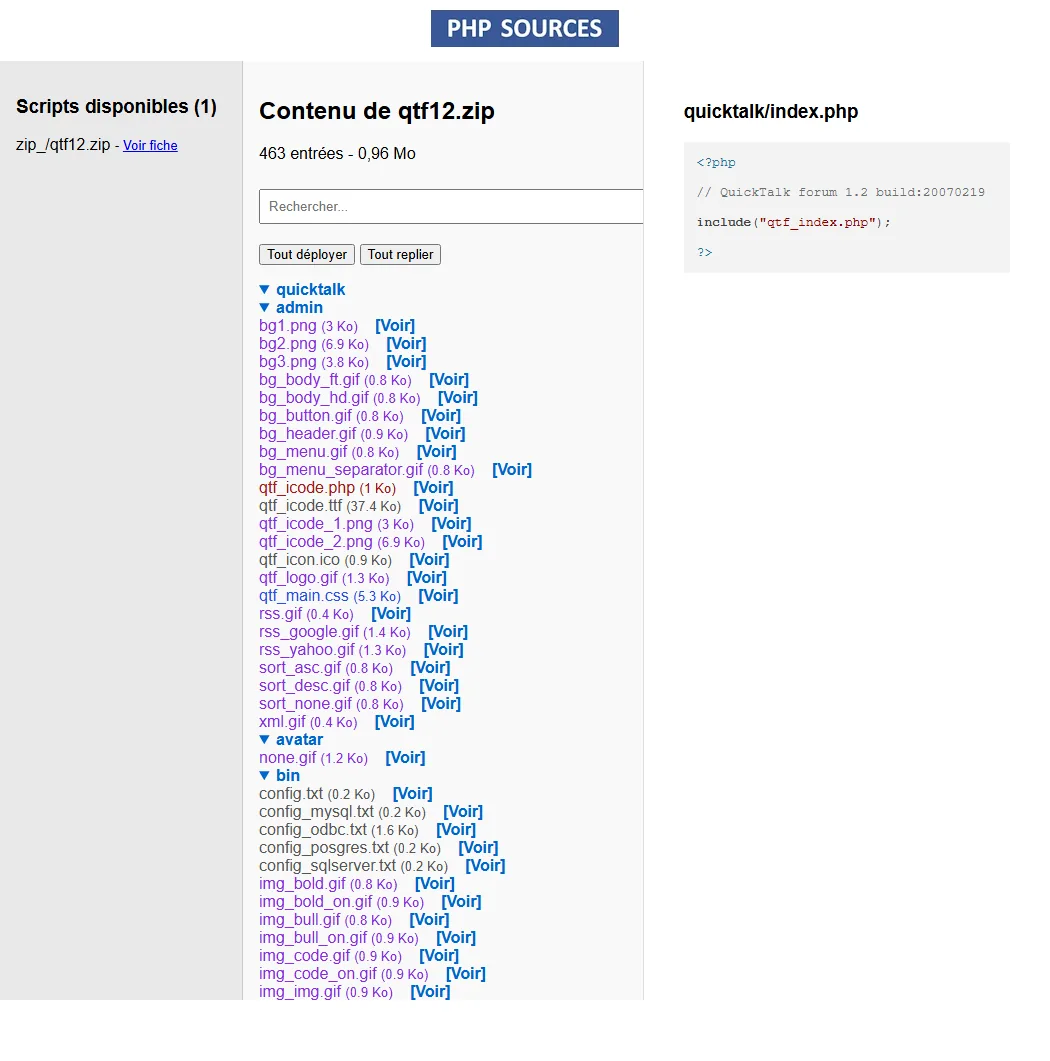Open Voir link for rss_google.gif
Viewport: 1050px width, 1061px height.
(x=447, y=632)
